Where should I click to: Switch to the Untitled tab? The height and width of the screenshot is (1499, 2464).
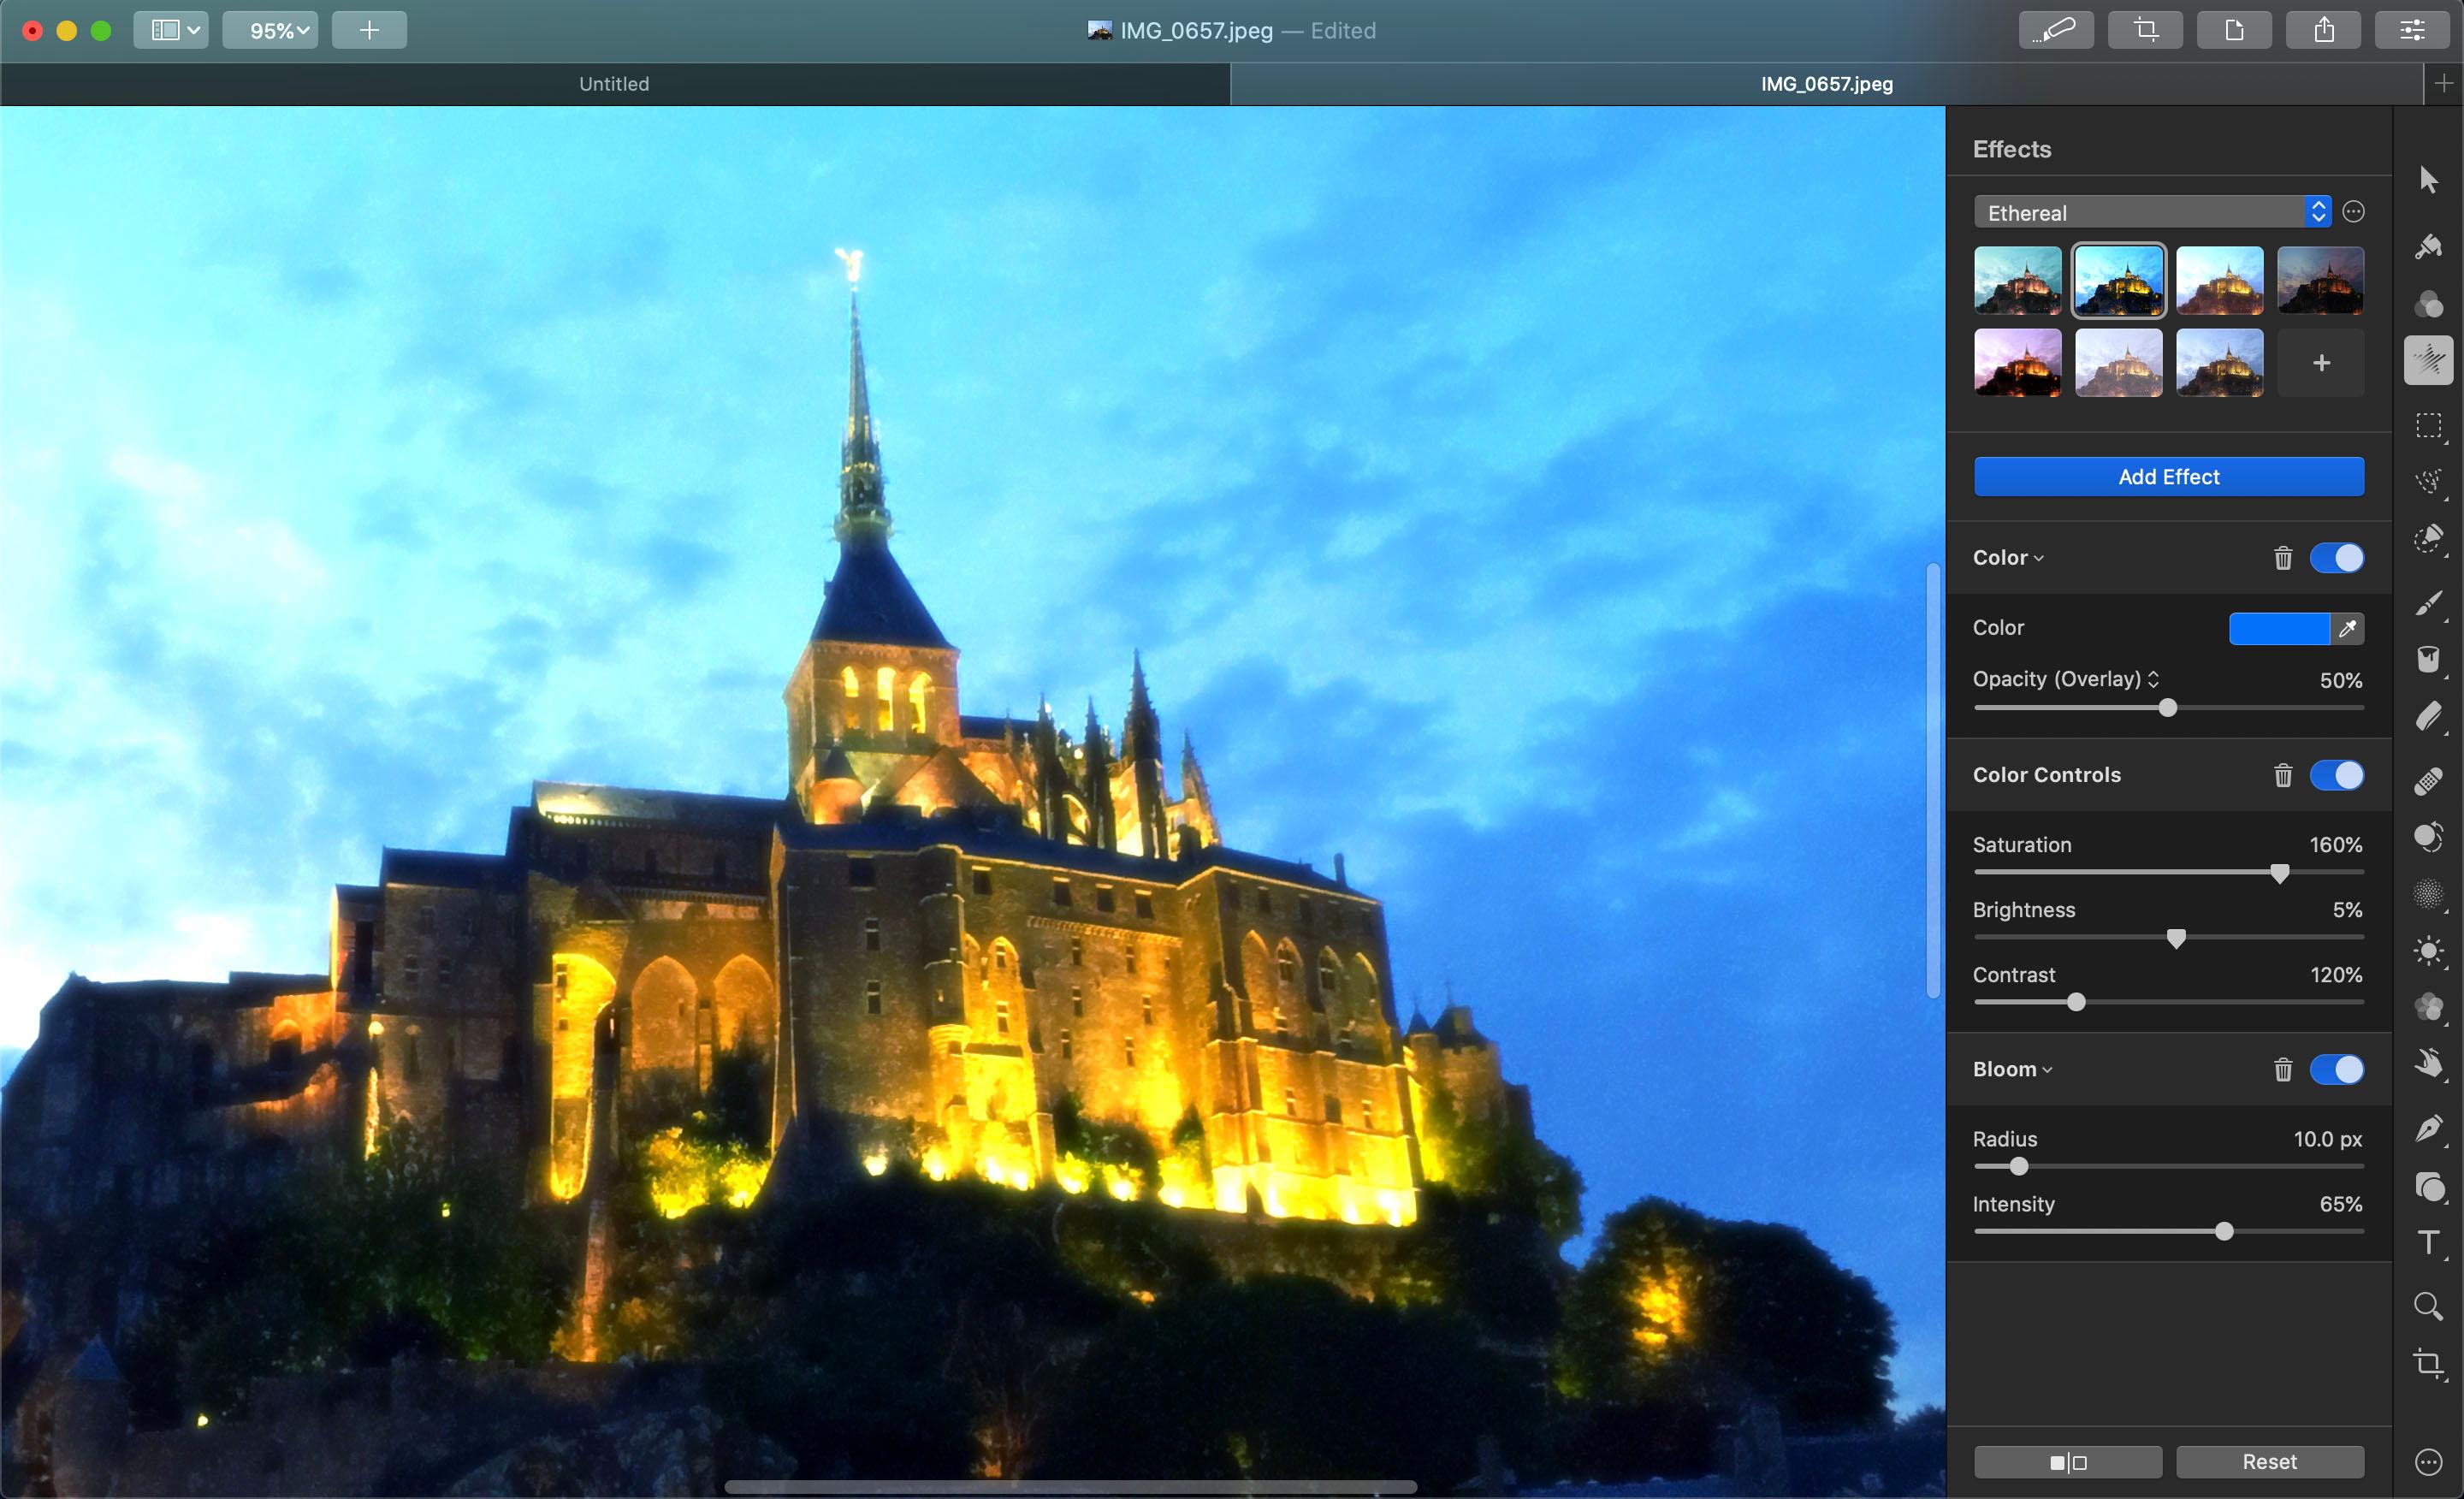[x=614, y=84]
